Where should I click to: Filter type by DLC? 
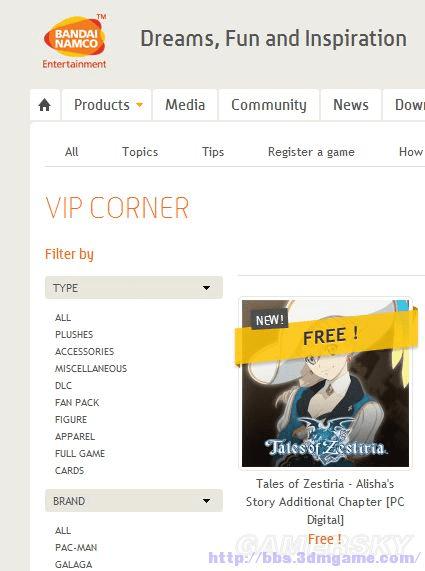[63, 385]
